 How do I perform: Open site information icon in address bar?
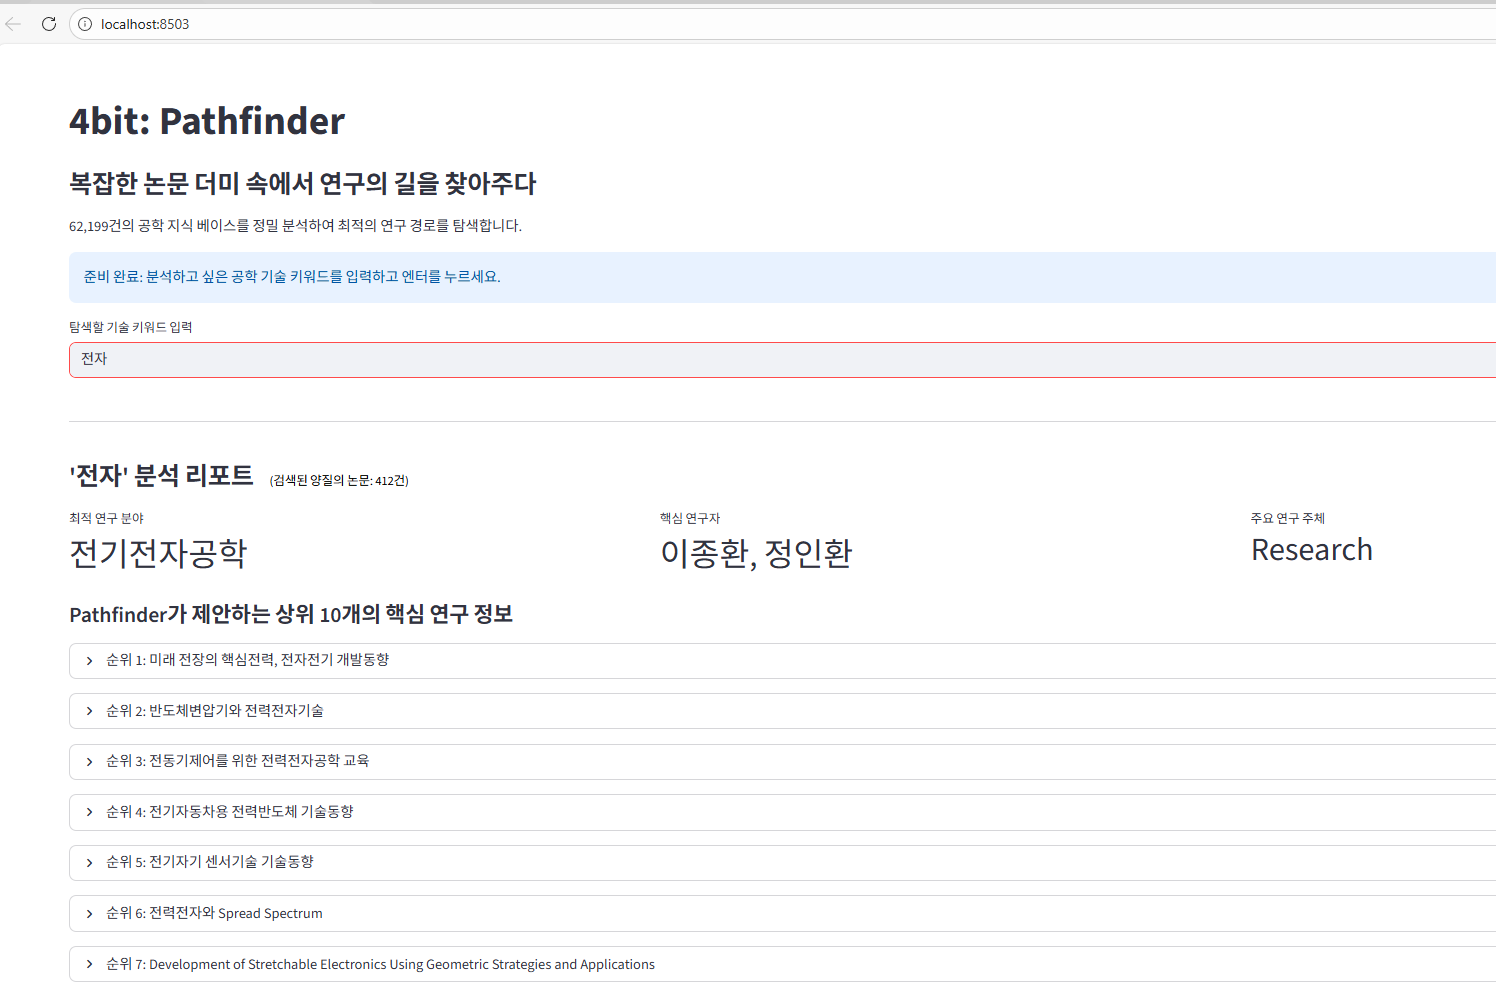pos(85,24)
